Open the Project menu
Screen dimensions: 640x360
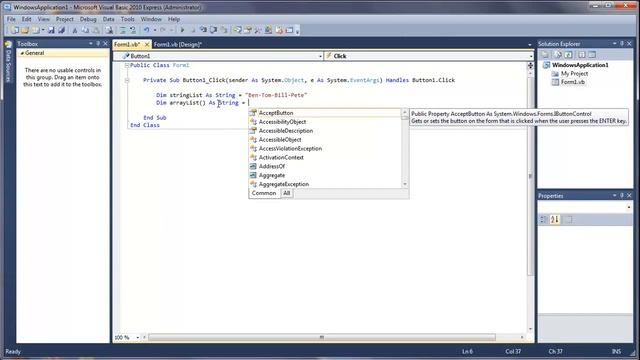coord(64,19)
